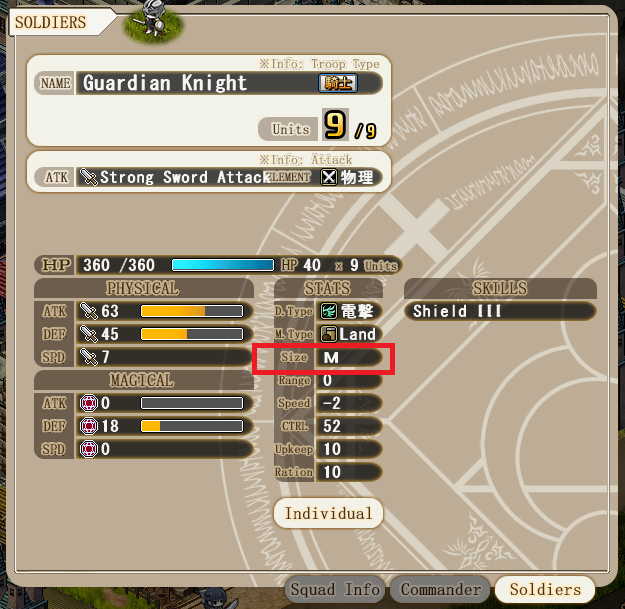Click the magical DEF 18 gauge
Screen dimensions: 625x609
pyautogui.click(x=192, y=426)
